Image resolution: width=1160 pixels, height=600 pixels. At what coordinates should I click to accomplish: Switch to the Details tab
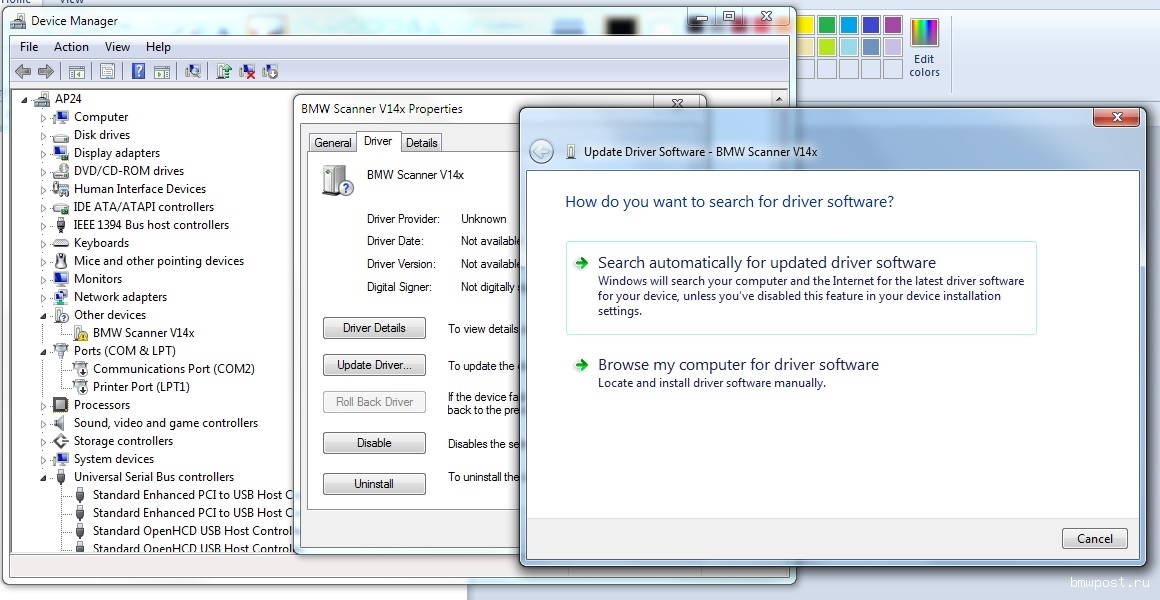[x=421, y=143]
